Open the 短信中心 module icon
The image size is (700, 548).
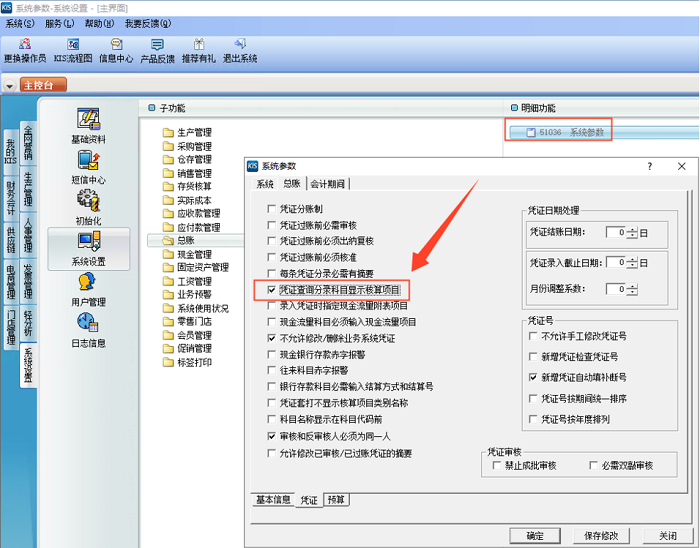(88, 161)
